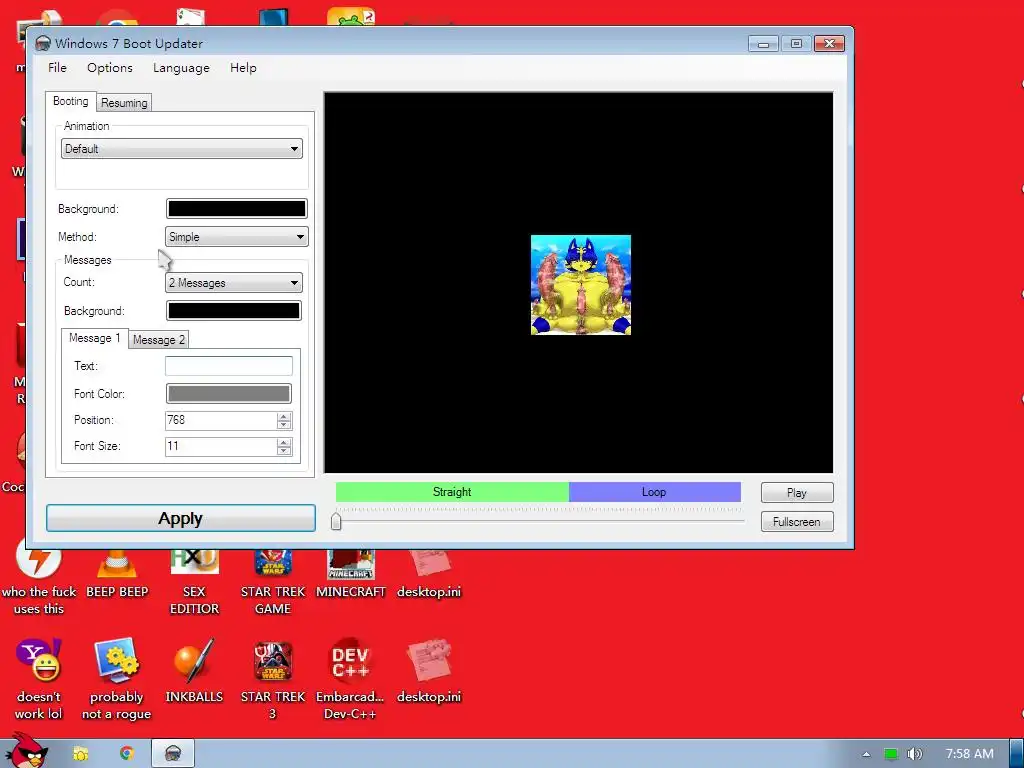Increase Font Size with the up arrow
The width and height of the screenshot is (1024, 768).
(x=284, y=442)
